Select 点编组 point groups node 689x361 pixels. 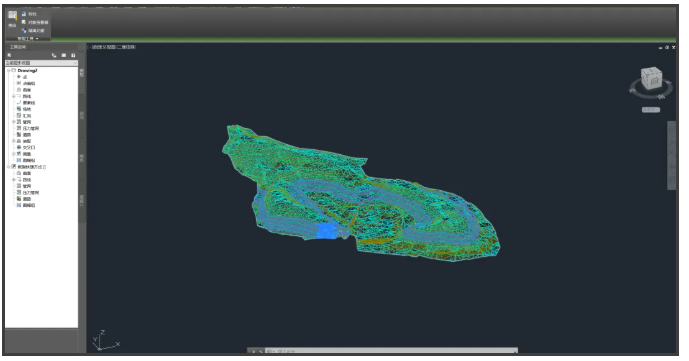pos(29,83)
